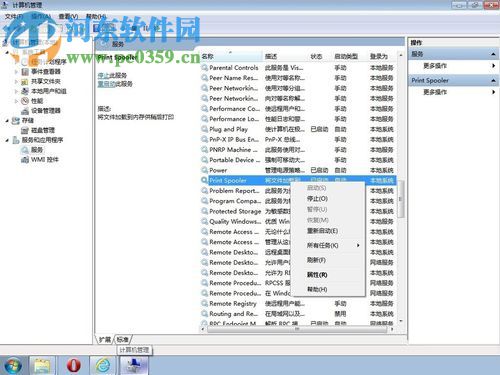Switch to the 标准 tab

click(122, 340)
